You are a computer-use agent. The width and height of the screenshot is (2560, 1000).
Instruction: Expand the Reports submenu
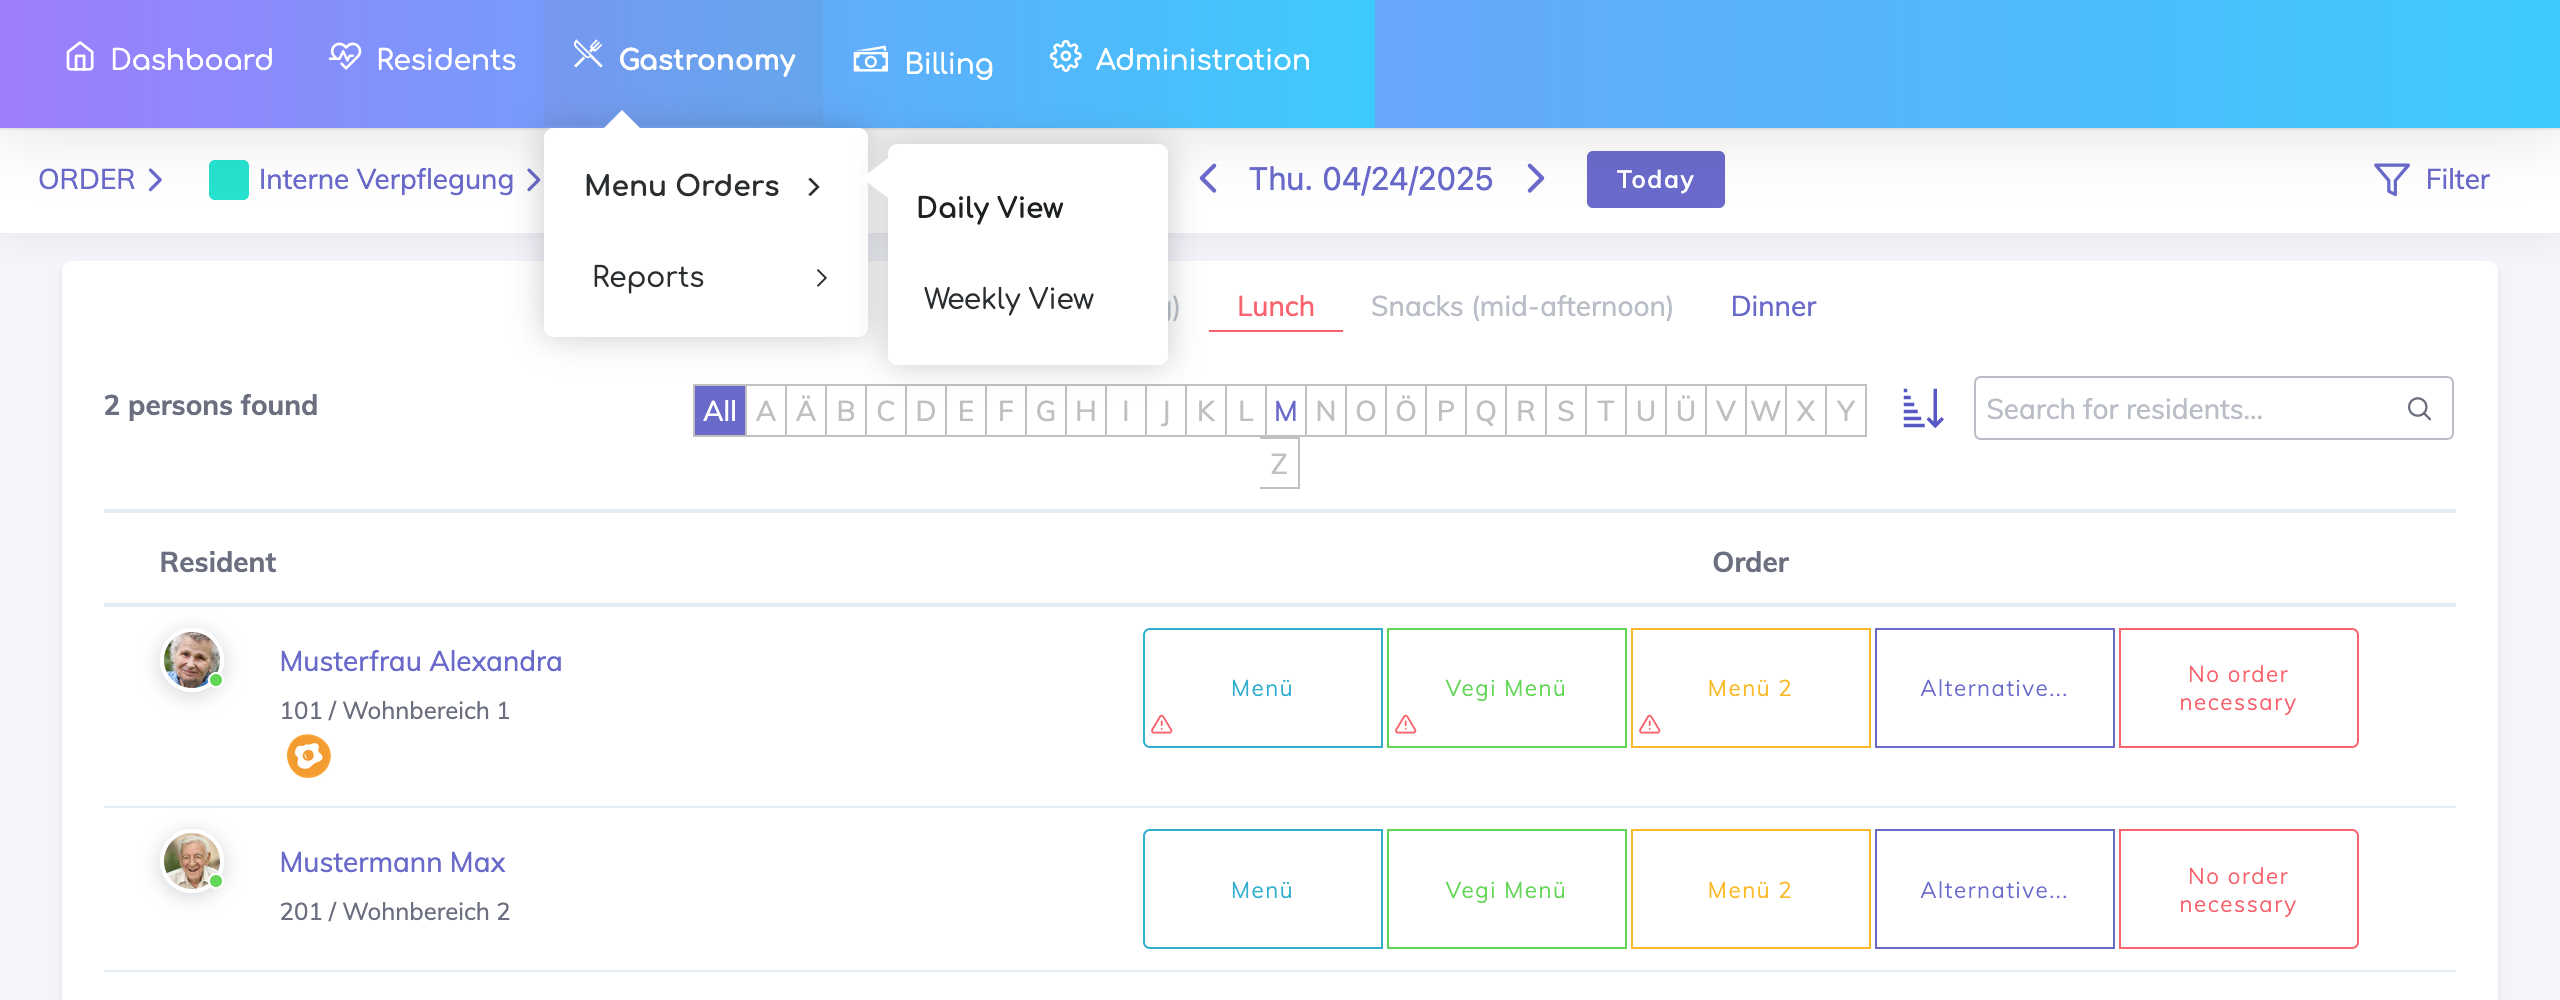[706, 277]
